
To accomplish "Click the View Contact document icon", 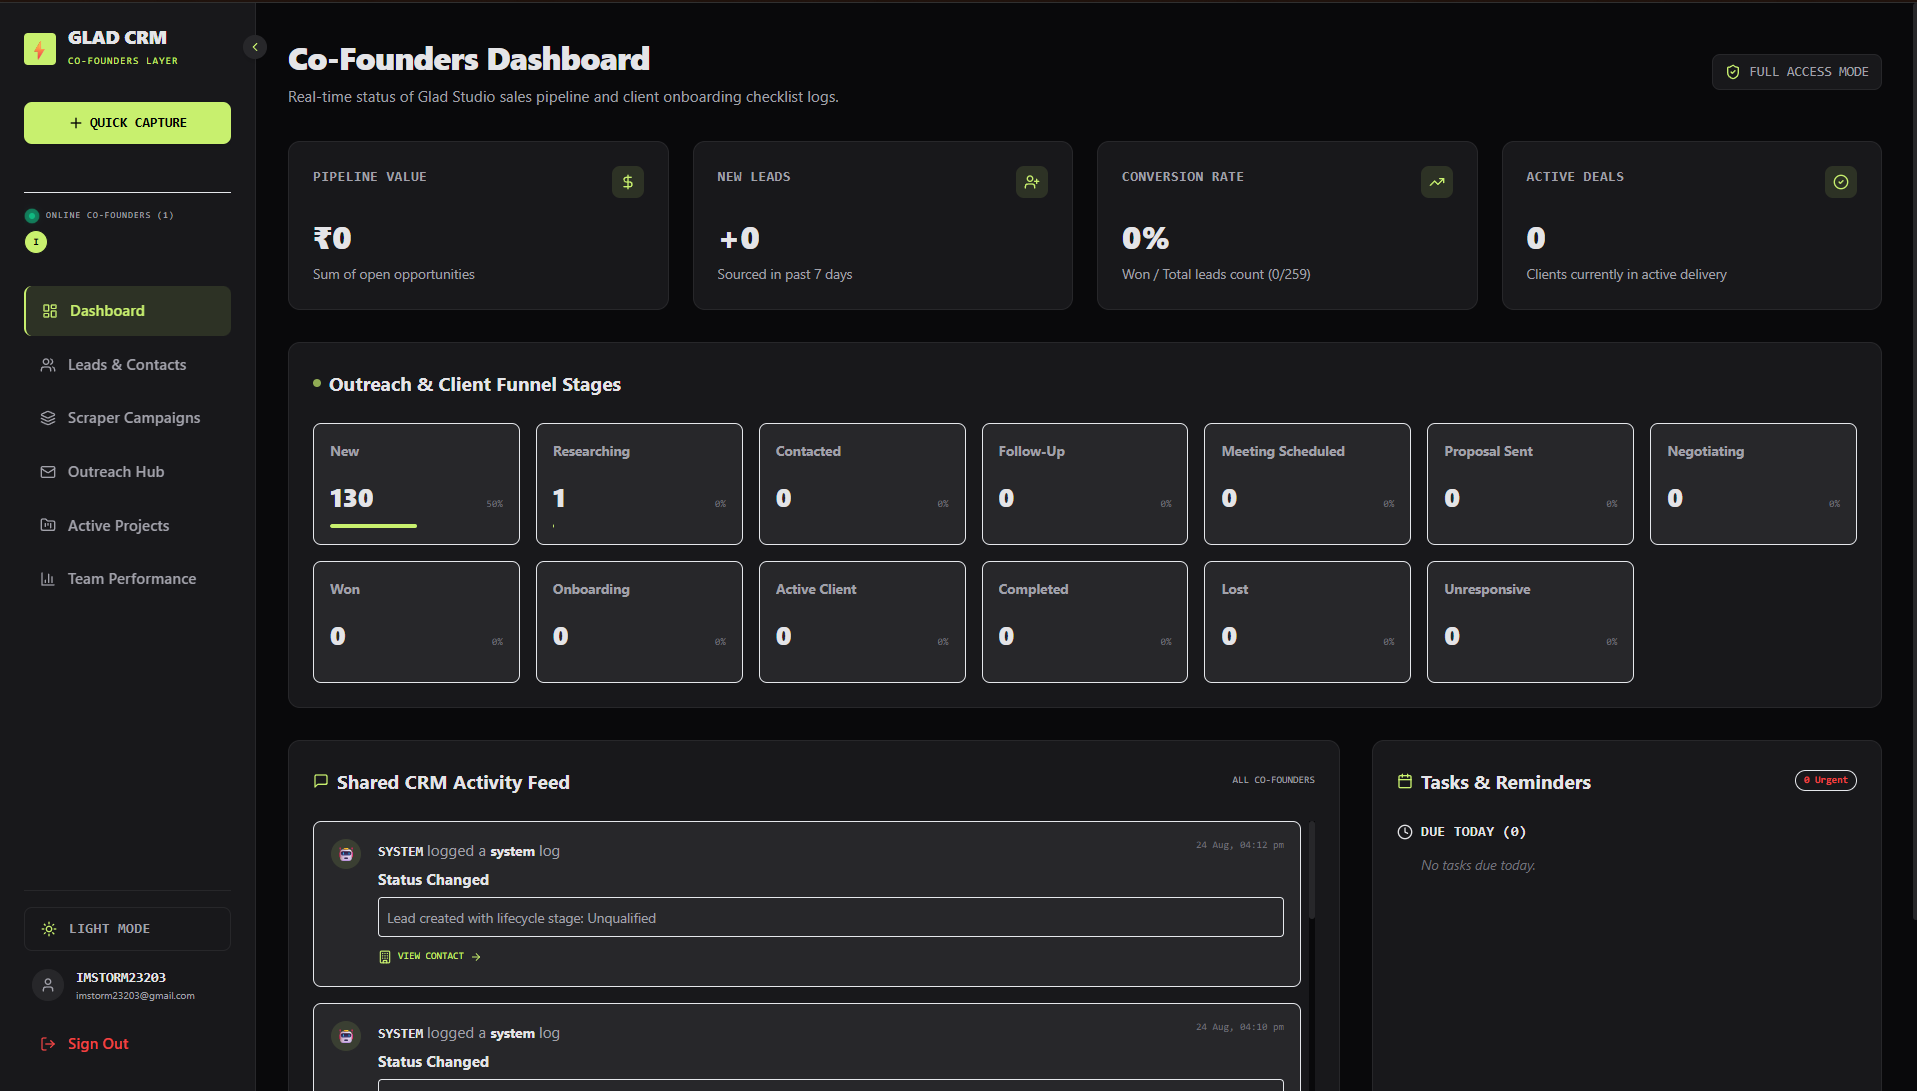I will 385,957.
